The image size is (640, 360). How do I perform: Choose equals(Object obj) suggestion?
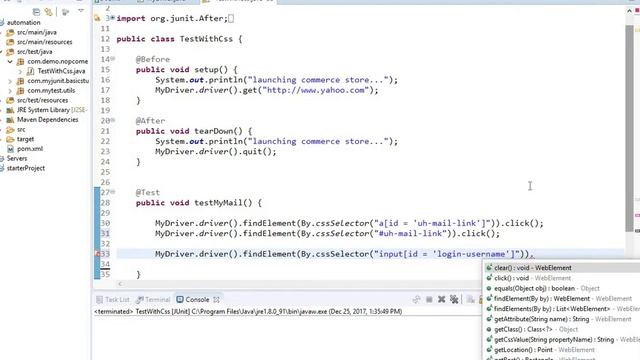(562, 289)
